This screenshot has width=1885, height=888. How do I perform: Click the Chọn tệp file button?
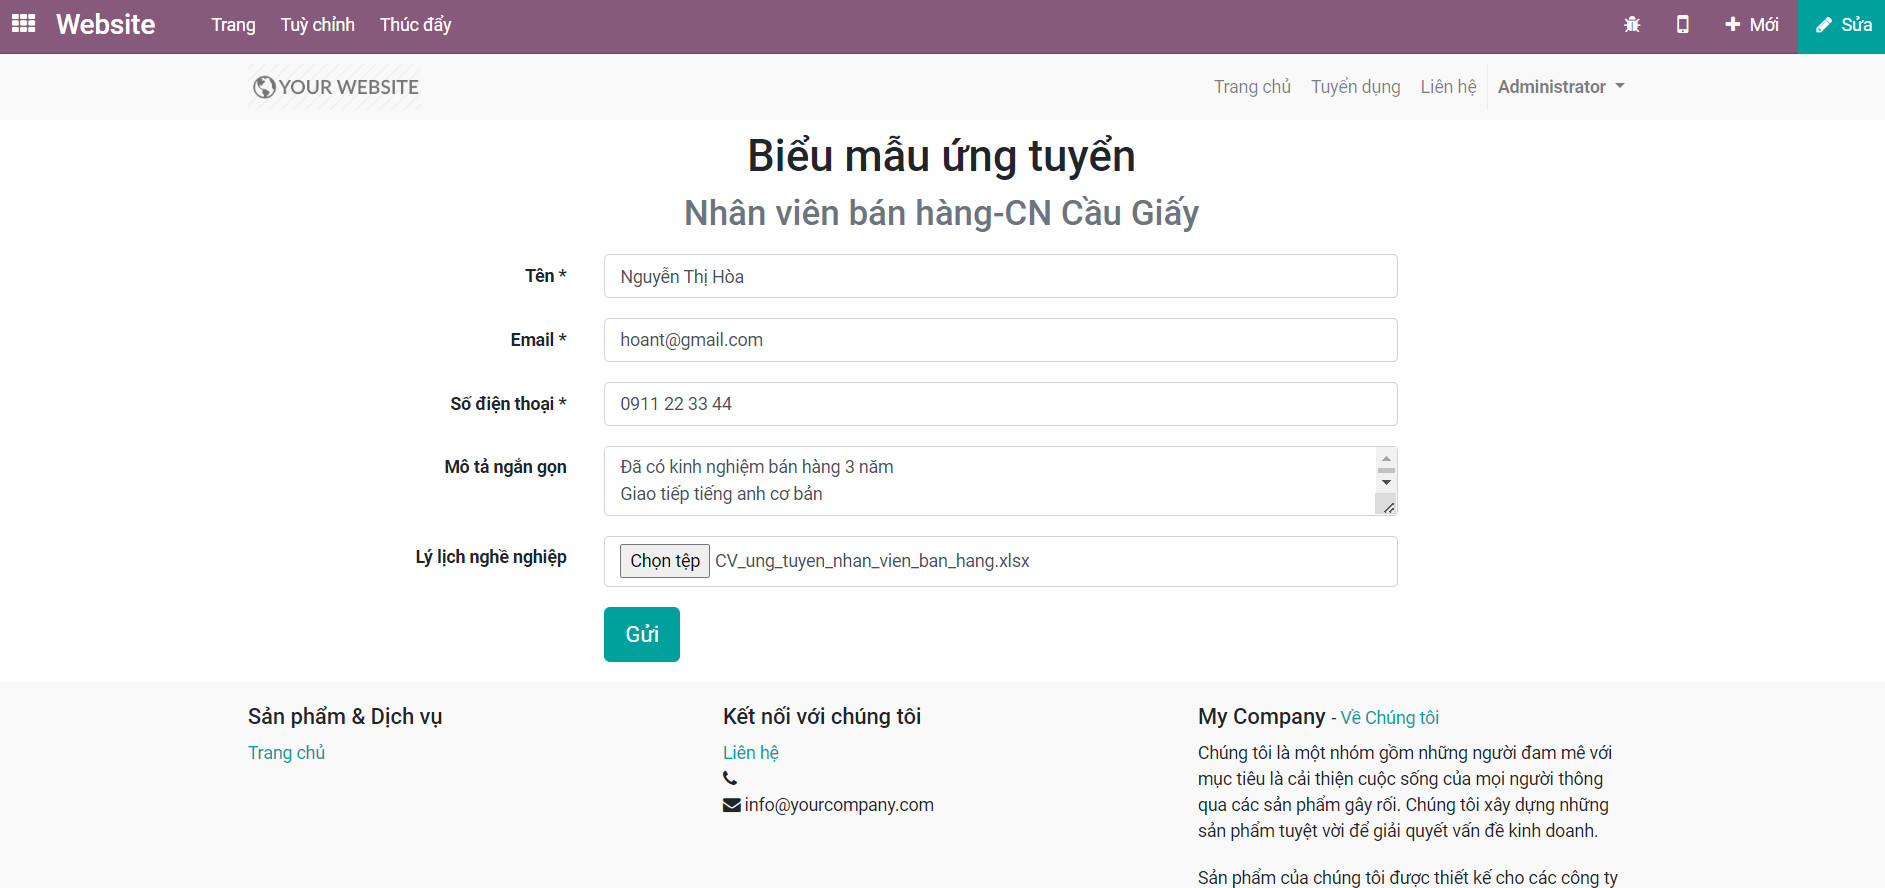click(x=665, y=561)
